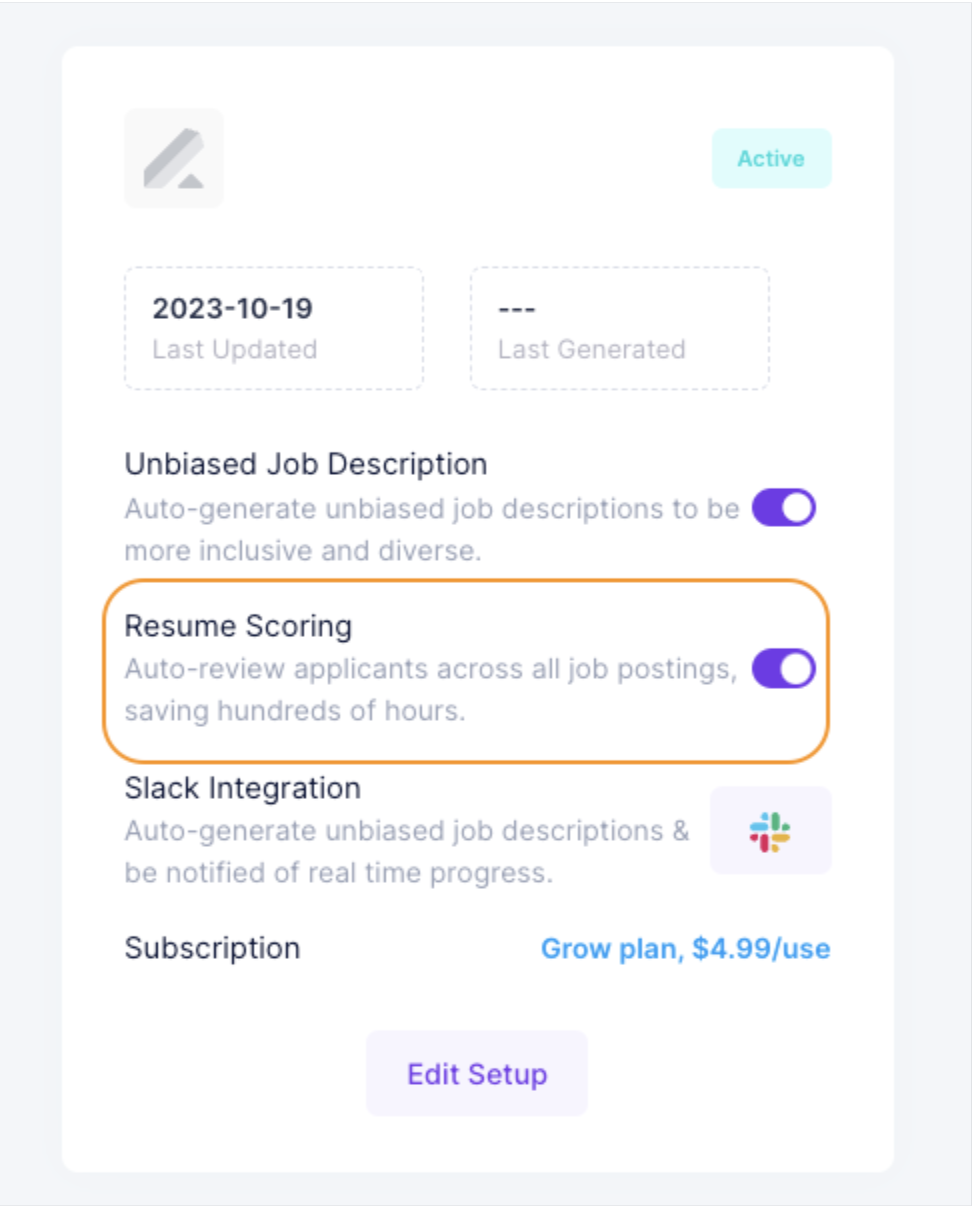
Task: Click the 2023-10-19 date text
Action: 233,308
